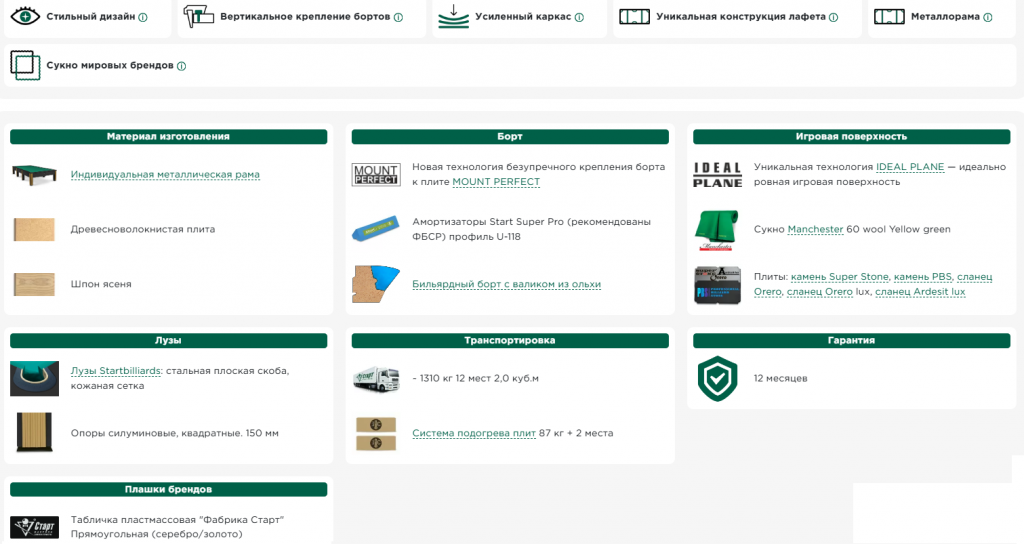Click the cushion profile cross-section image
The height and width of the screenshot is (544, 1024).
[x=376, y=284]
